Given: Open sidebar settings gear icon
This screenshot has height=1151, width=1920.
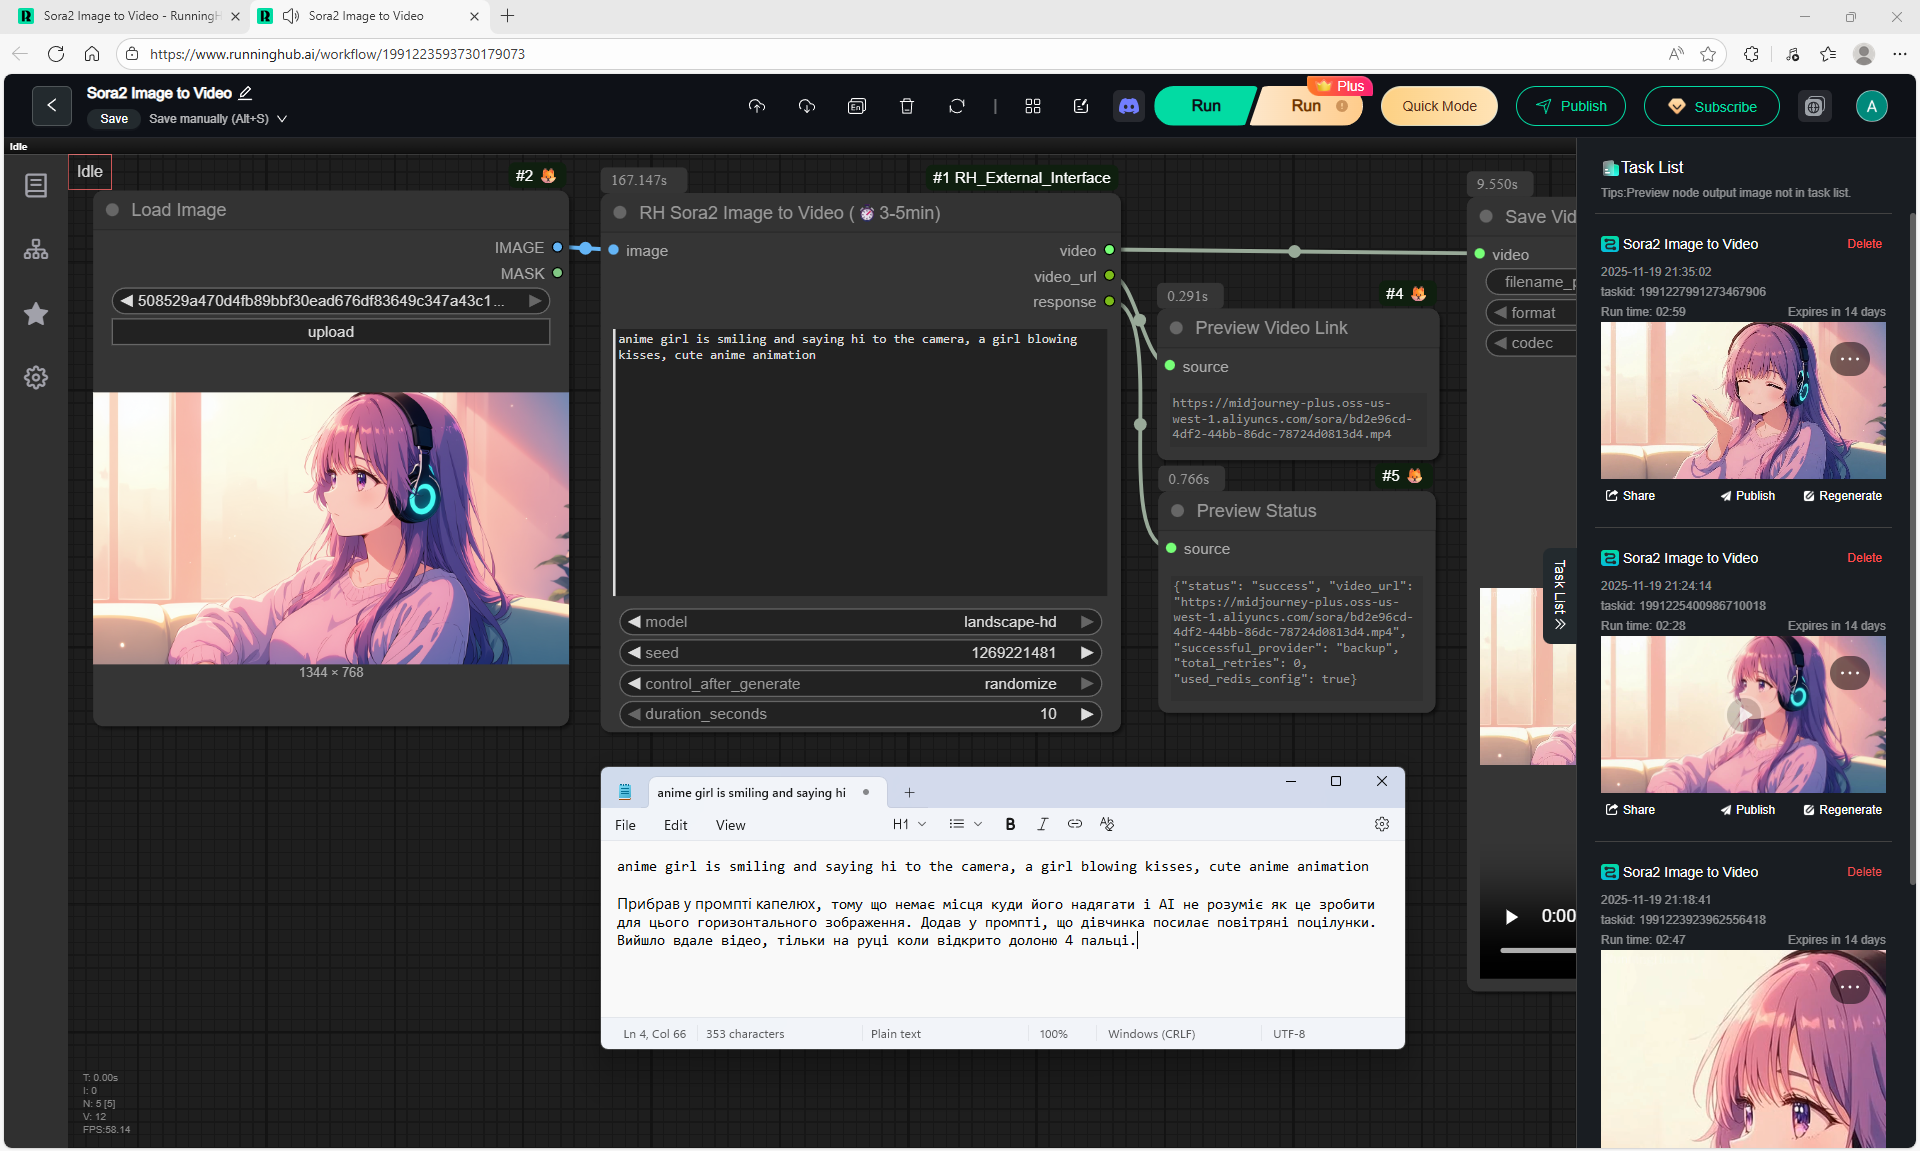Looking at the screenshot, I should tap(36, 378).
